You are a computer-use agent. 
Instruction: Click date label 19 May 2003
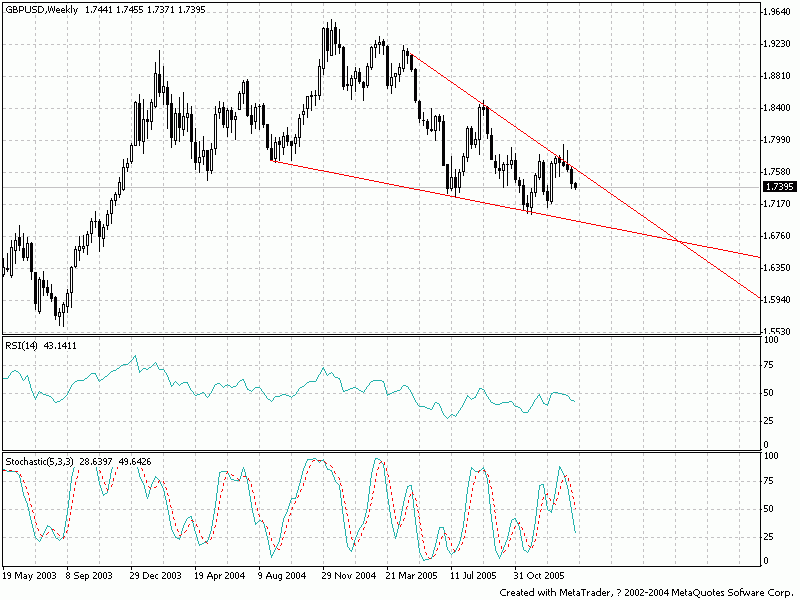pyautogui.click(x=29, y=576)
